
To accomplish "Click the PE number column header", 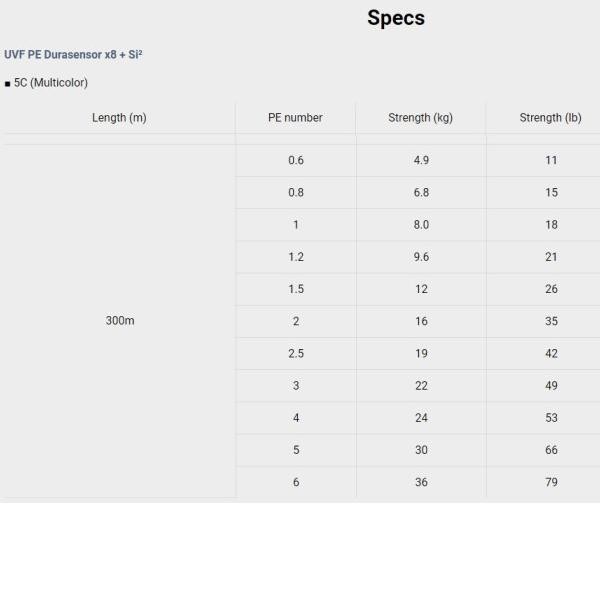I will coord(295,118).
